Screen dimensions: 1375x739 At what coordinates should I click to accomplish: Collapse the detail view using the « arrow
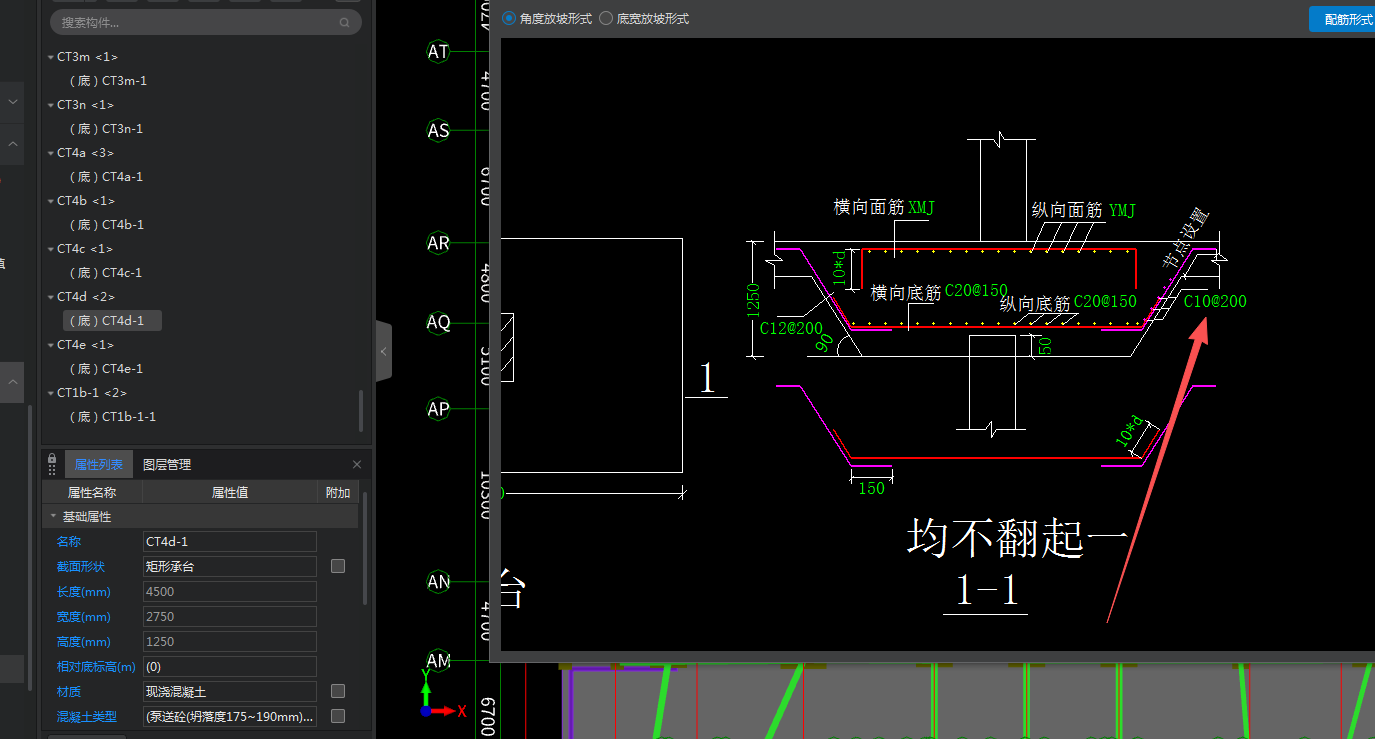tap(384, 352)
